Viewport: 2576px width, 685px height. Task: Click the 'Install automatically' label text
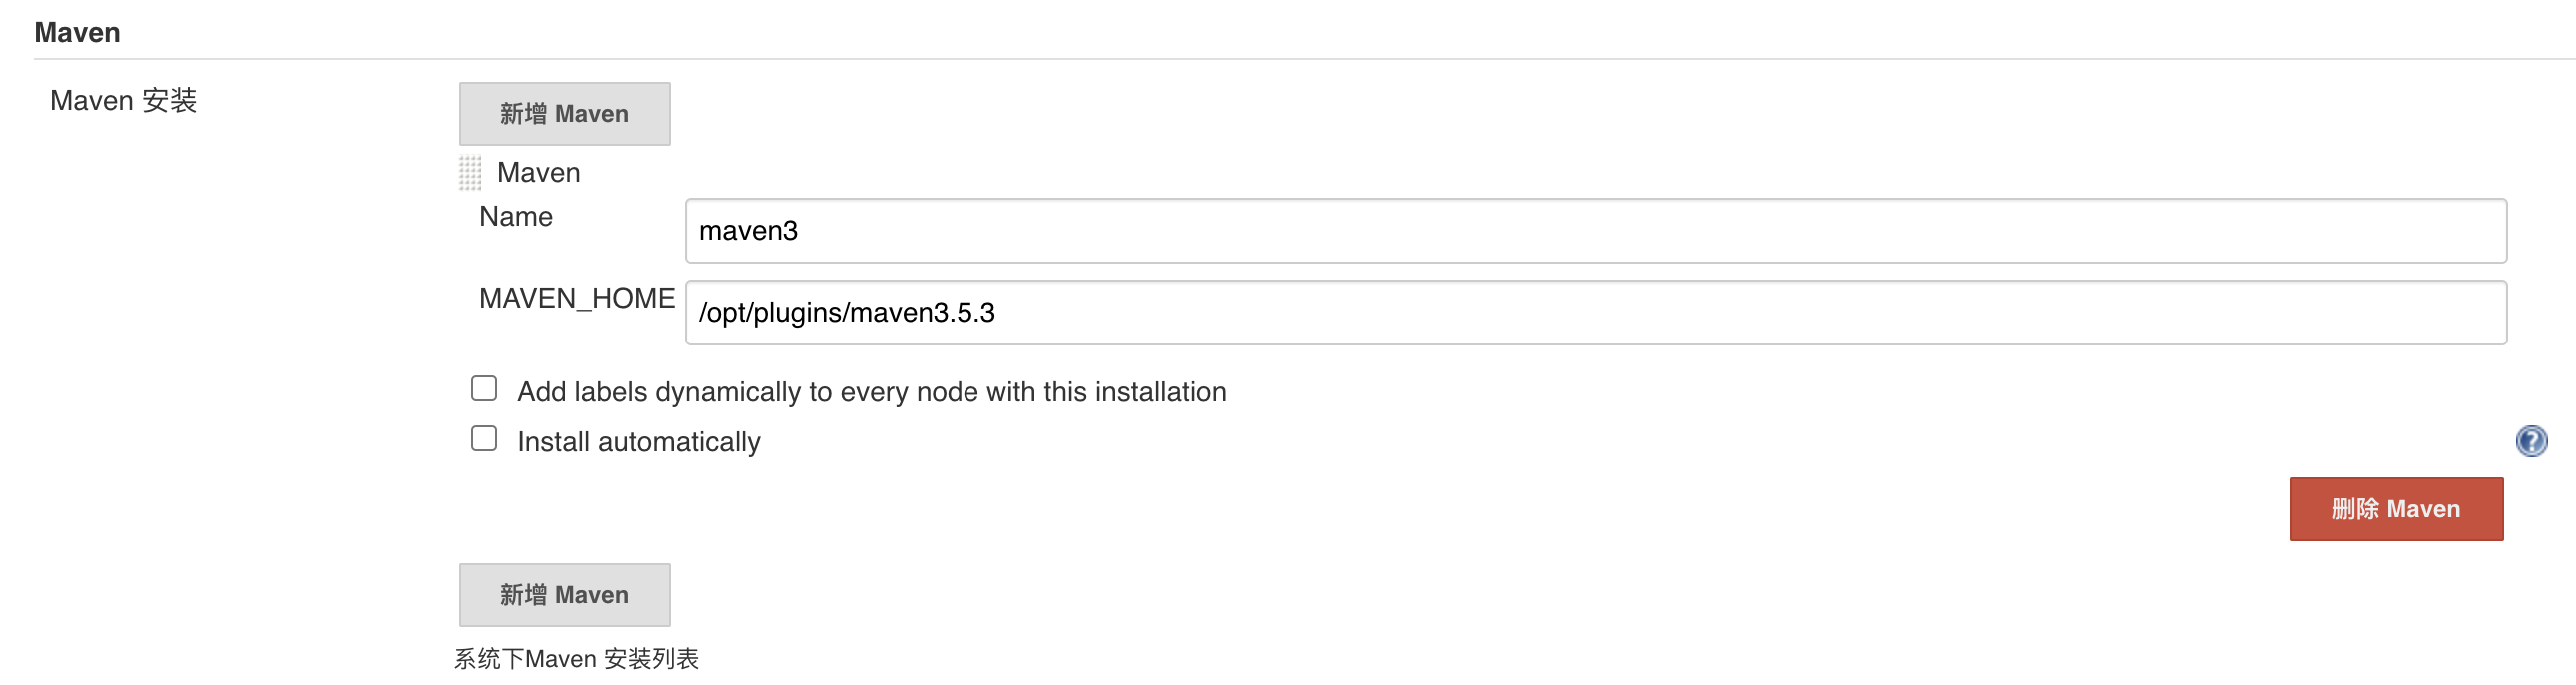[x=638, y=442]
